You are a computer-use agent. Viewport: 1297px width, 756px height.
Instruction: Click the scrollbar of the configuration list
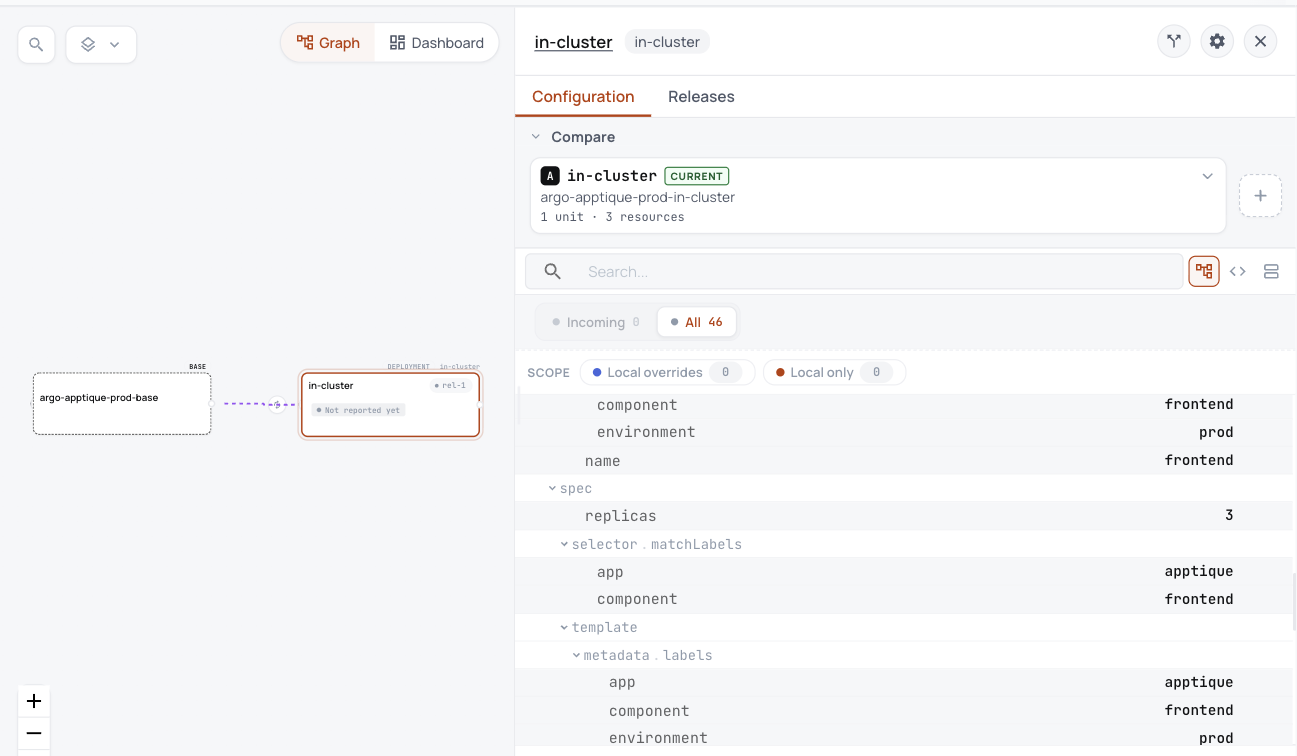pyautogui.click(x=1294, y=602)
